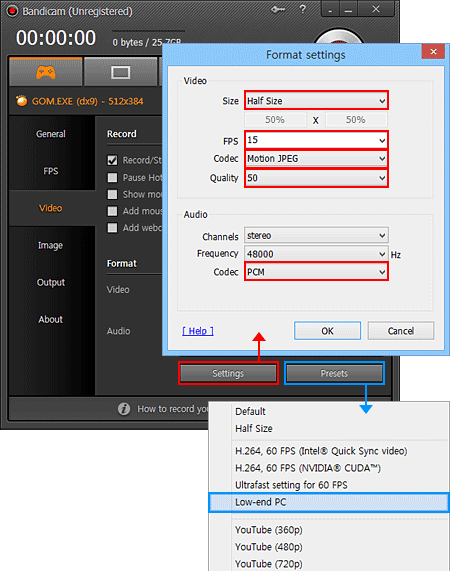Open the Output tab in sidebar
This screenshot has width=450, height=571.
pos(51,282)
